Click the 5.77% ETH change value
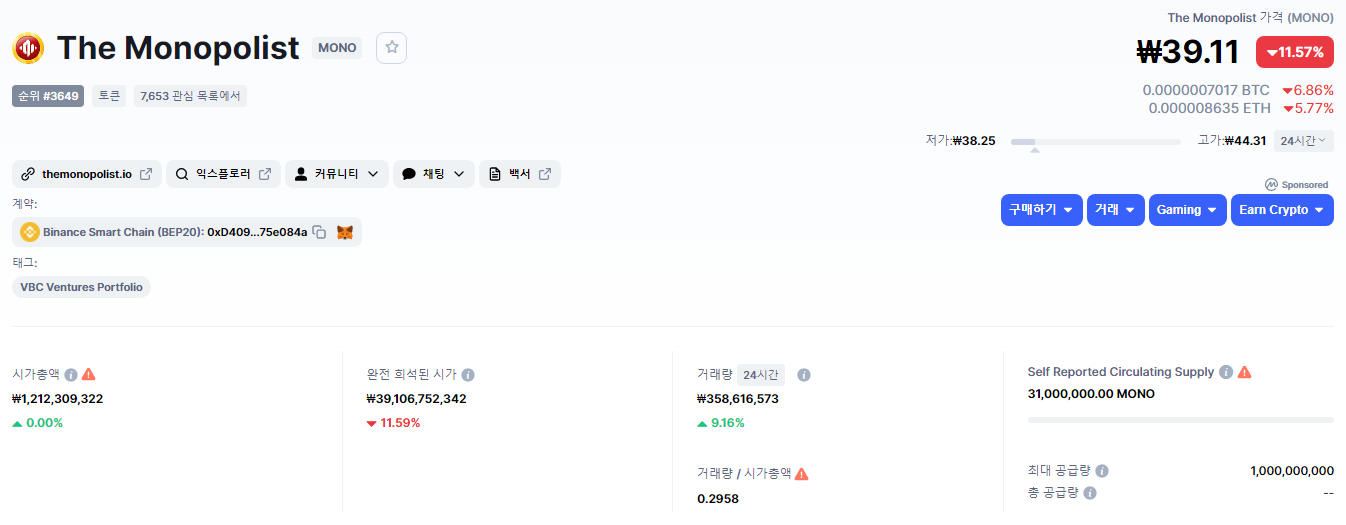1346x525 pixels. (1308, 108)
